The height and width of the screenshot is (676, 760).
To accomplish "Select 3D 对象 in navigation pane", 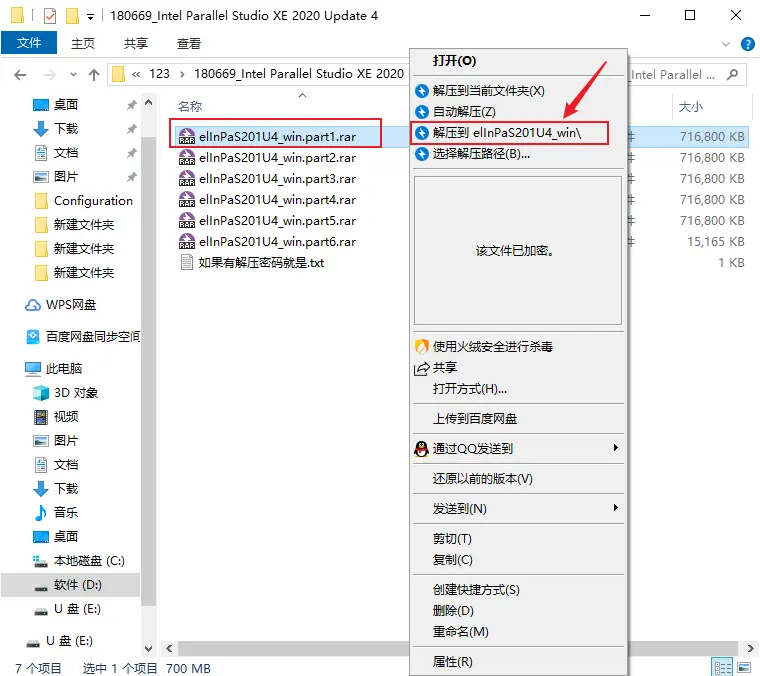I will click(65, 393).
